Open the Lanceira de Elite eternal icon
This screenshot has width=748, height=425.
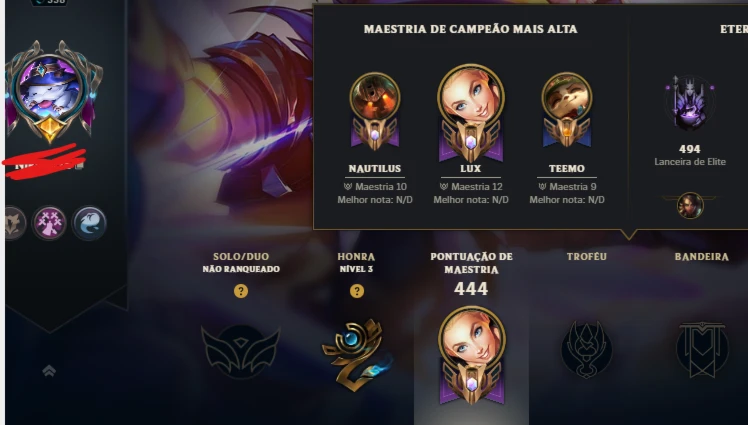[x=690, y=104]
